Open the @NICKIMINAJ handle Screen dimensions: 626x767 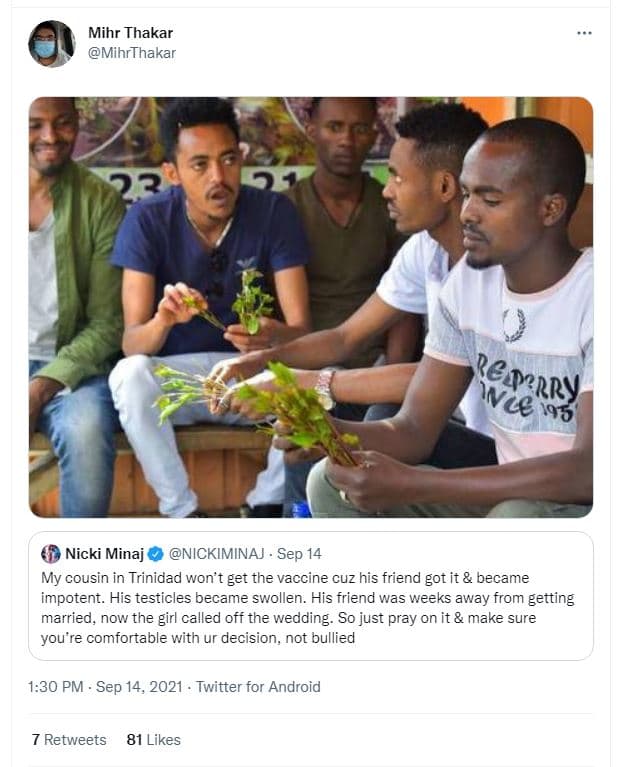[217, 553]
